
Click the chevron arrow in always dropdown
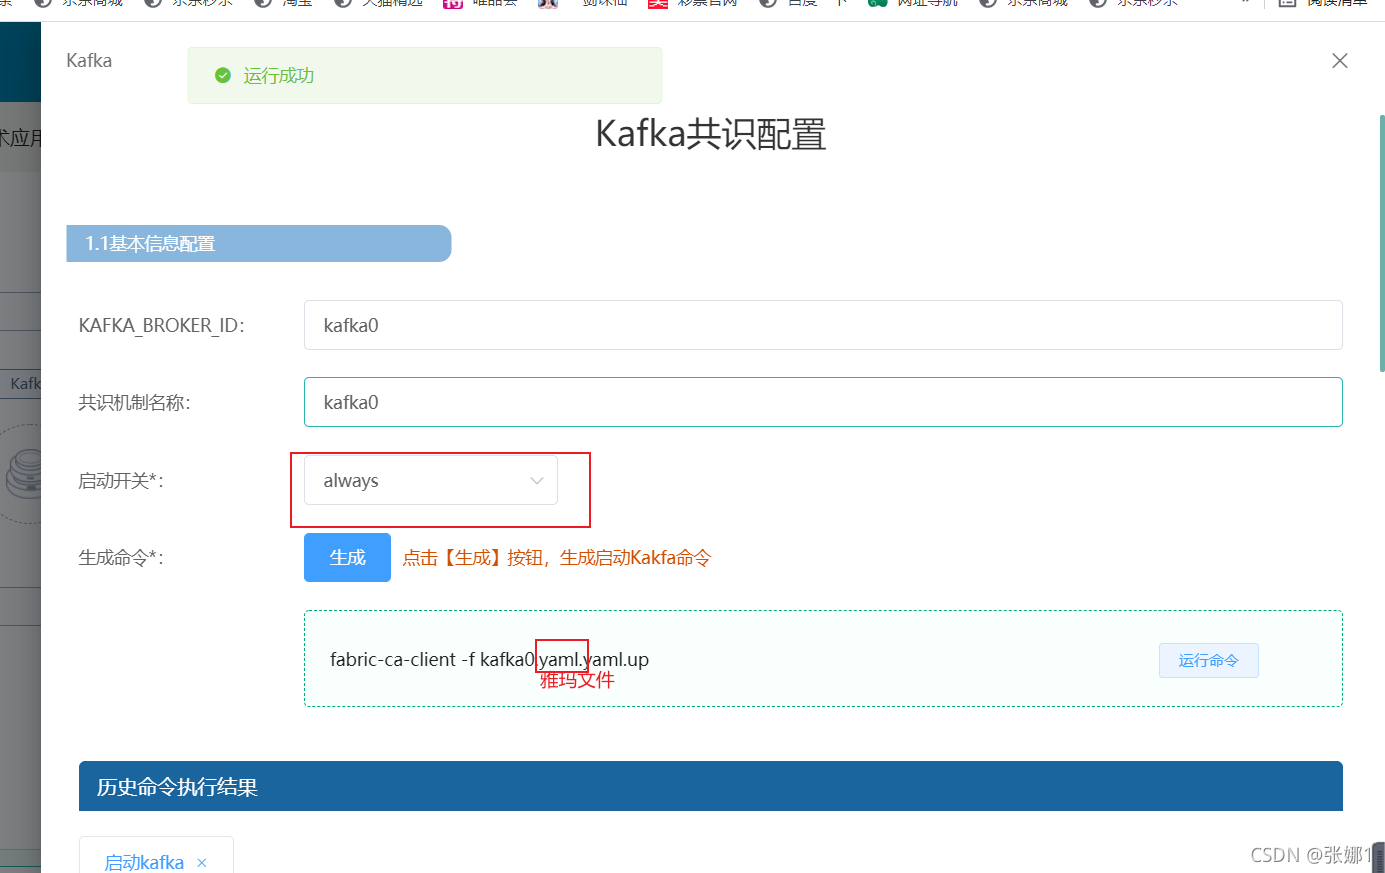(x=537, y=481)
